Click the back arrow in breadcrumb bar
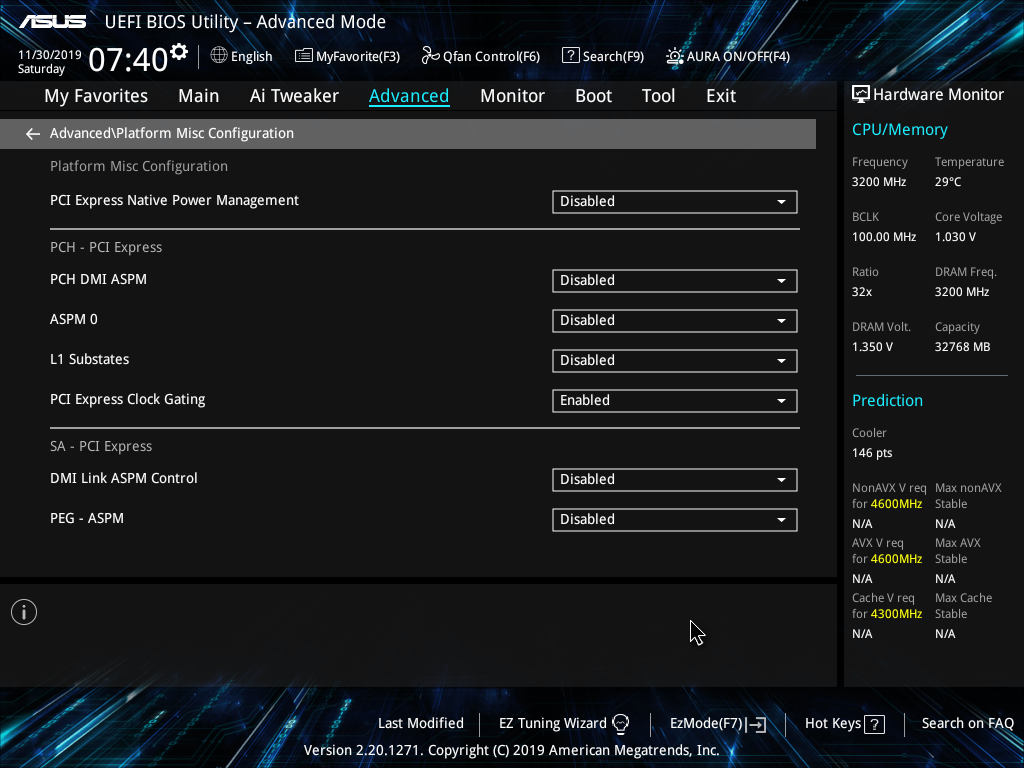This screenshot has height=768, width=1024. coord(33,134)
